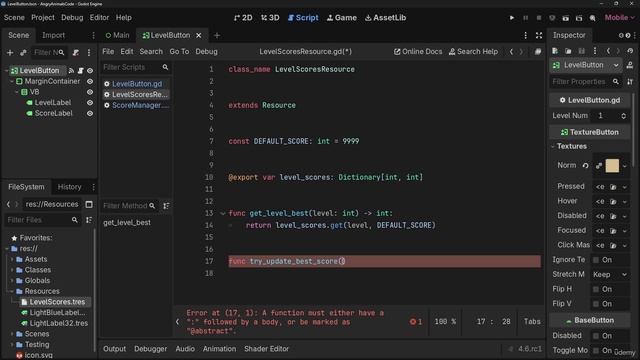Run the project with the play icon
This screenshot has width=640, height=360.
tap(511, 18)
